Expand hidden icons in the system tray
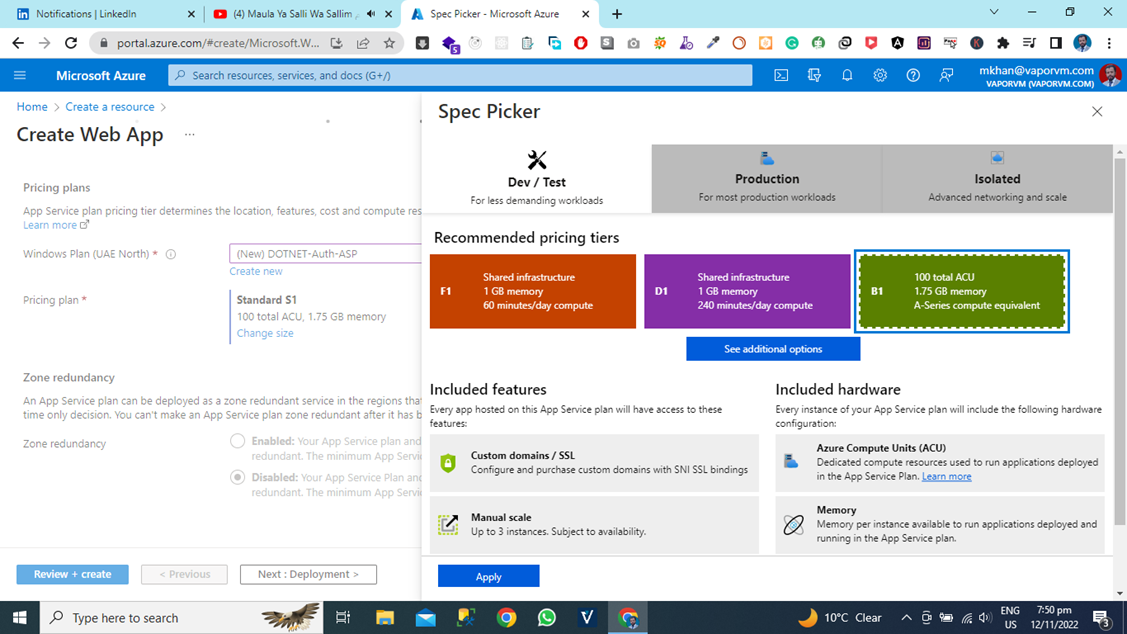The height and width of the screenshot is (634, 1127). 906,617
